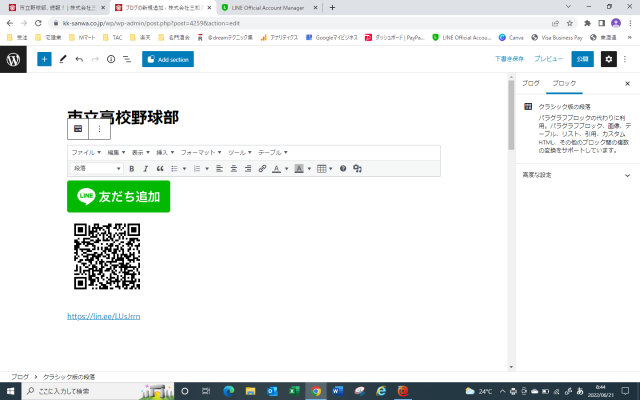Open the browser extensions puzzle icon
Screen dimensions: 640x400
coord(587,23)
